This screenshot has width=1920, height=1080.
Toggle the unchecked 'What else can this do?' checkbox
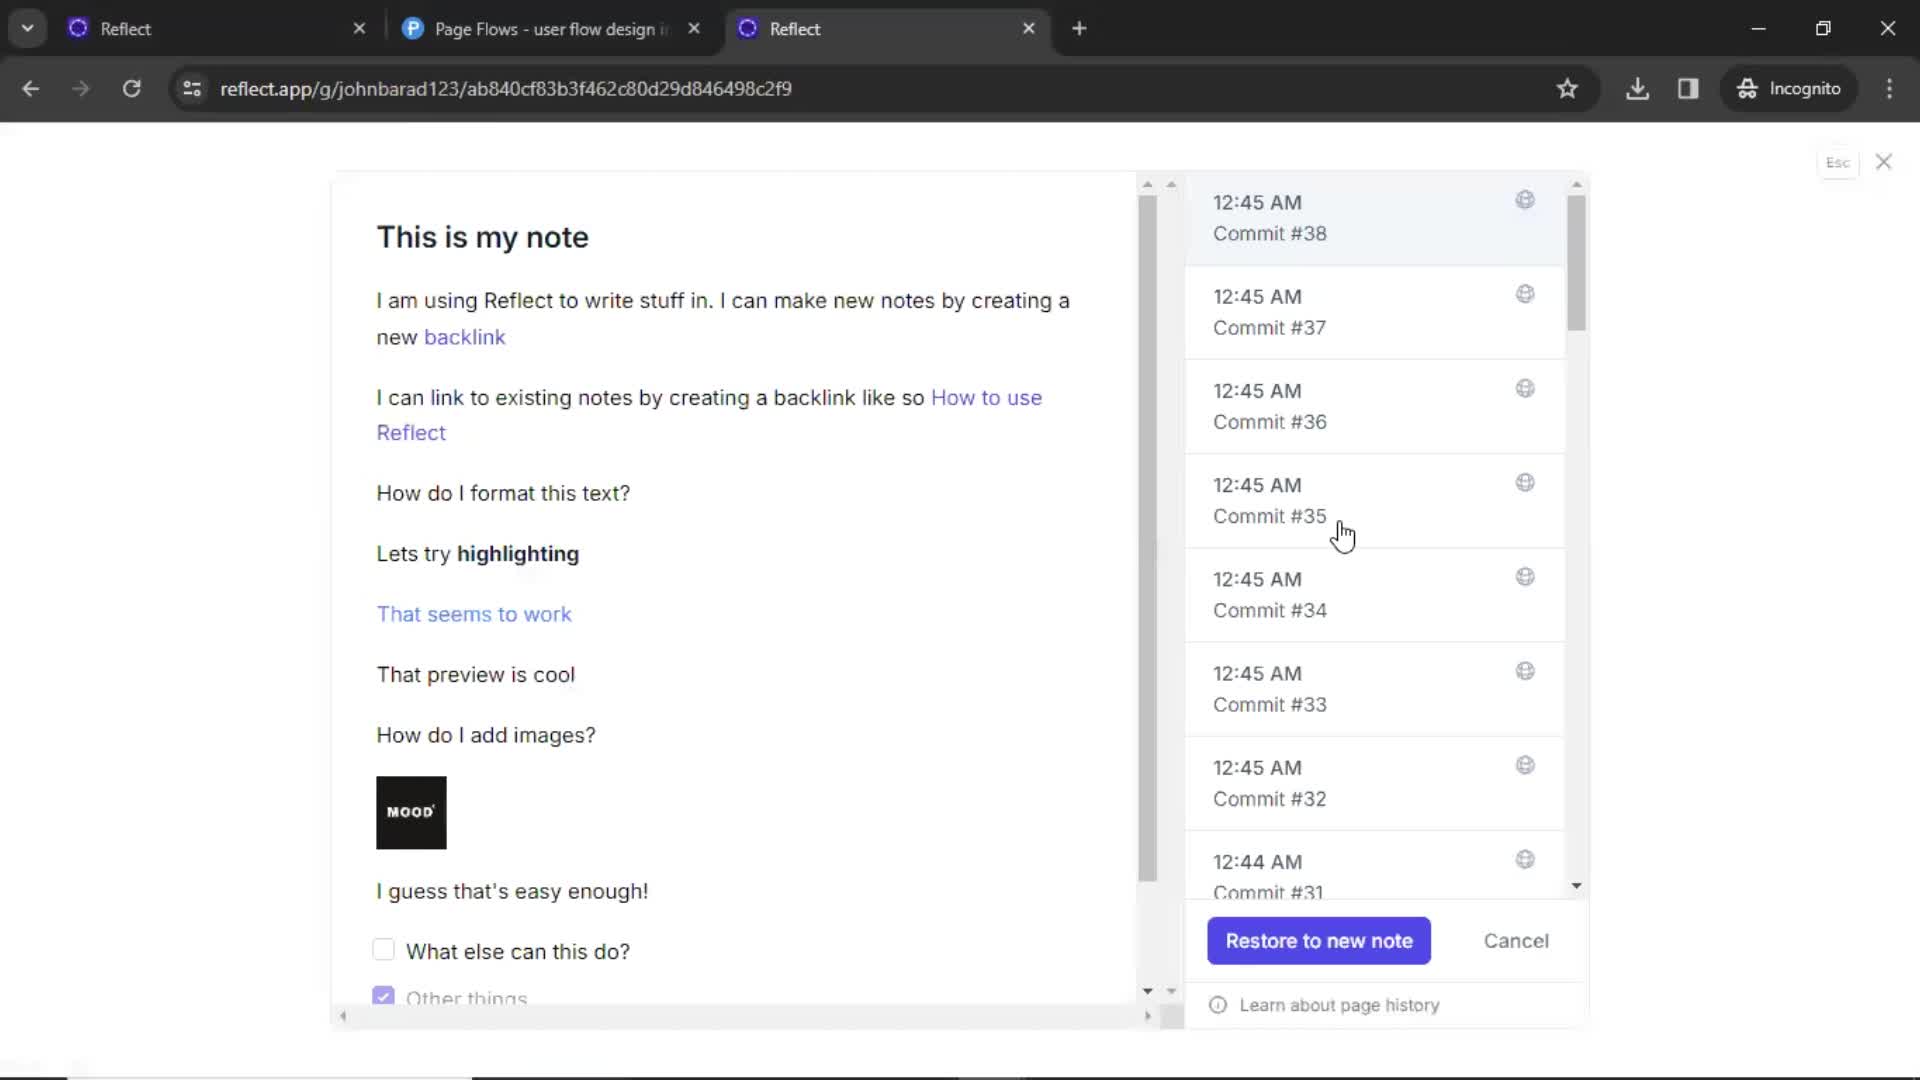click(x=384, y=951)
